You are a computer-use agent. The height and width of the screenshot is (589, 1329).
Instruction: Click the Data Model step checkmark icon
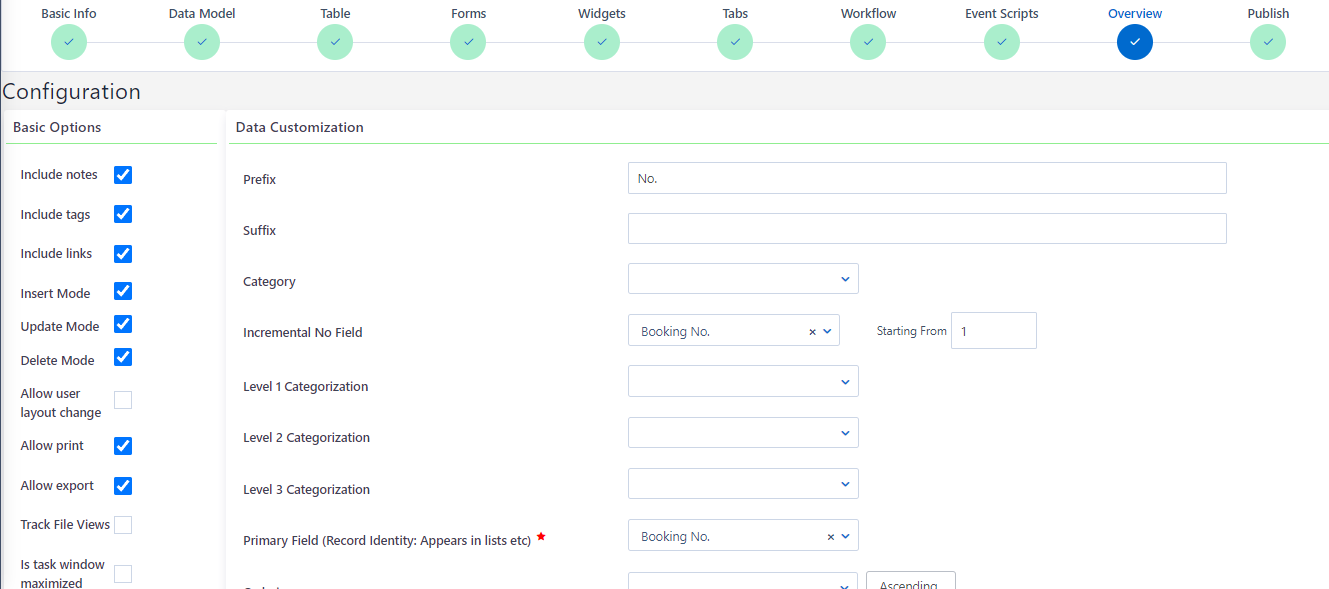(x=202, y=42)
